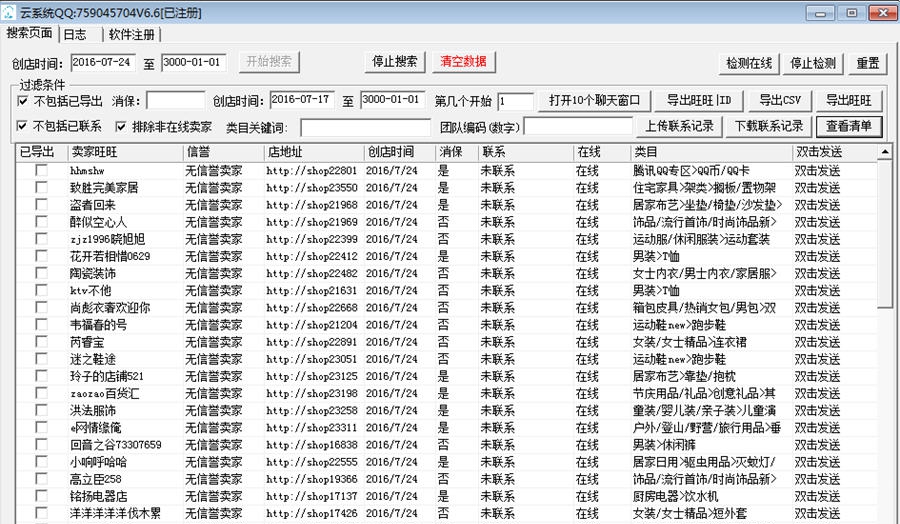
Task: Sort by 信誉 column header
Action: coord(223,152)
